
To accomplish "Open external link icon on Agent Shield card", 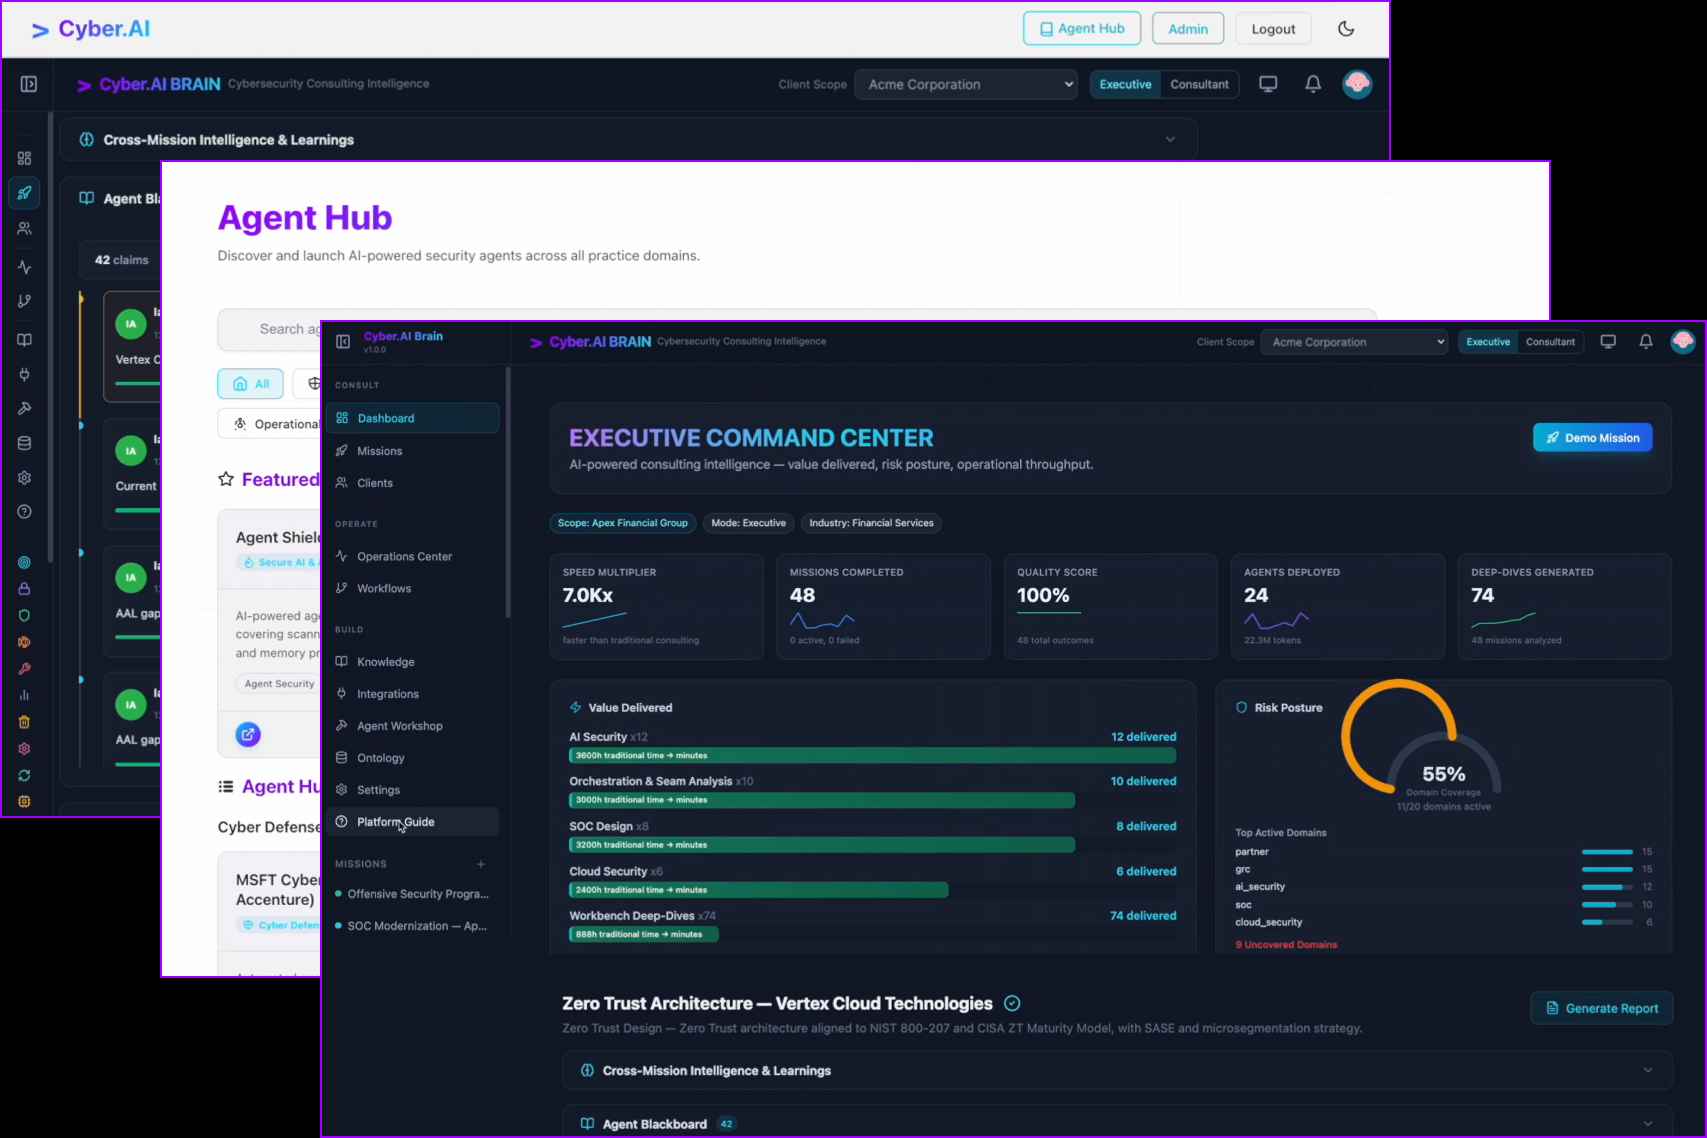I will (x=248, y=735).
